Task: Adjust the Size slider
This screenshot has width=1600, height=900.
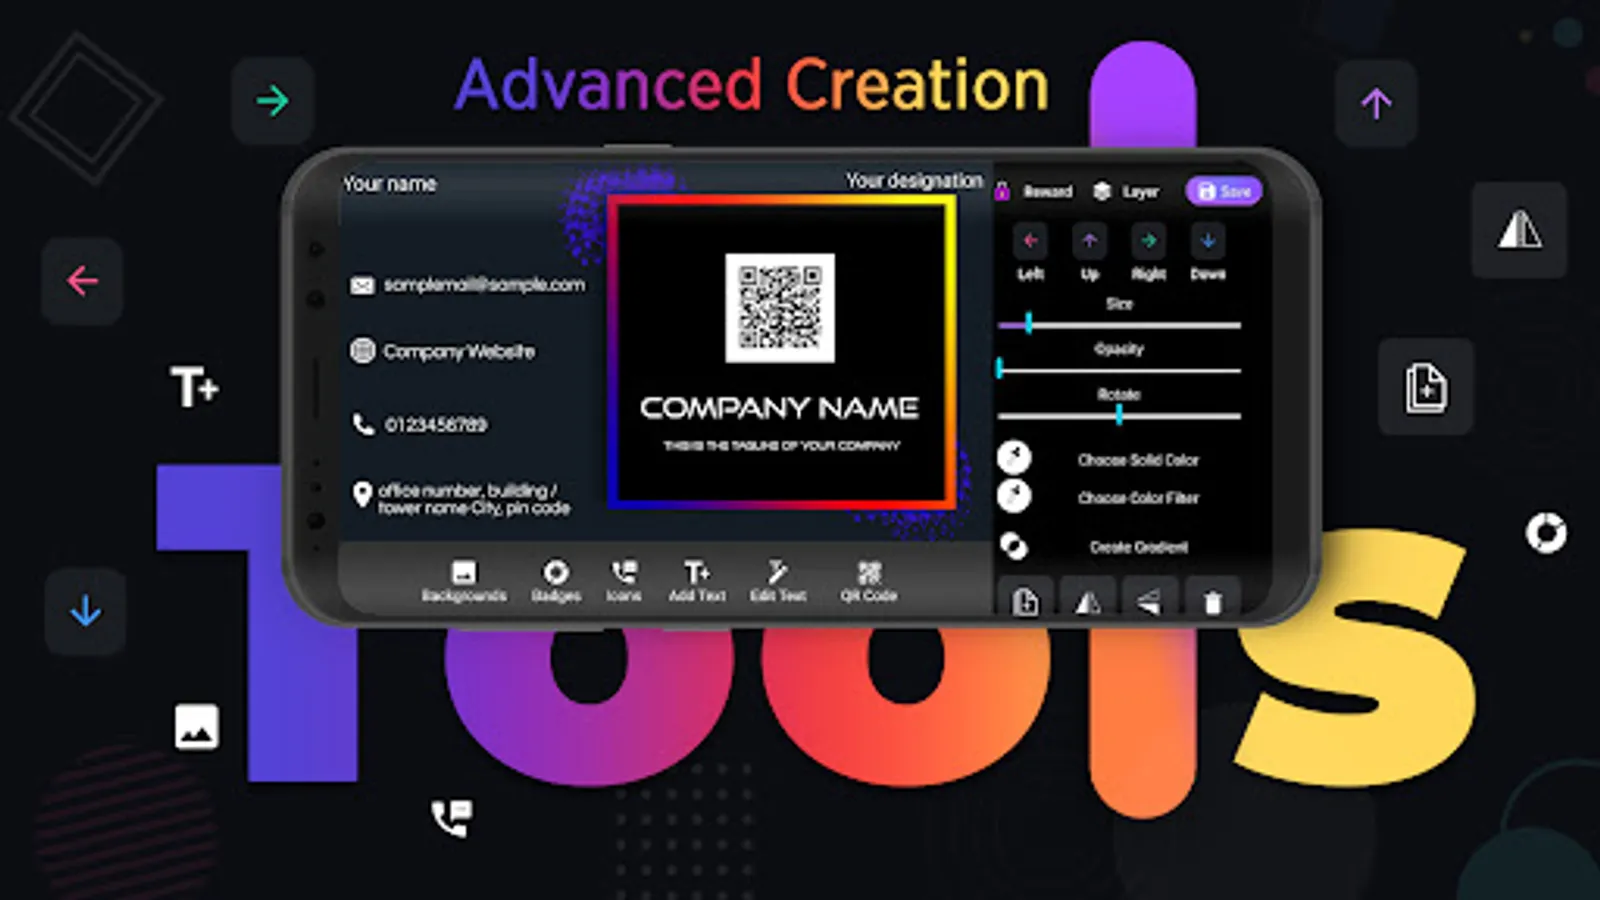Action: 1028,324
